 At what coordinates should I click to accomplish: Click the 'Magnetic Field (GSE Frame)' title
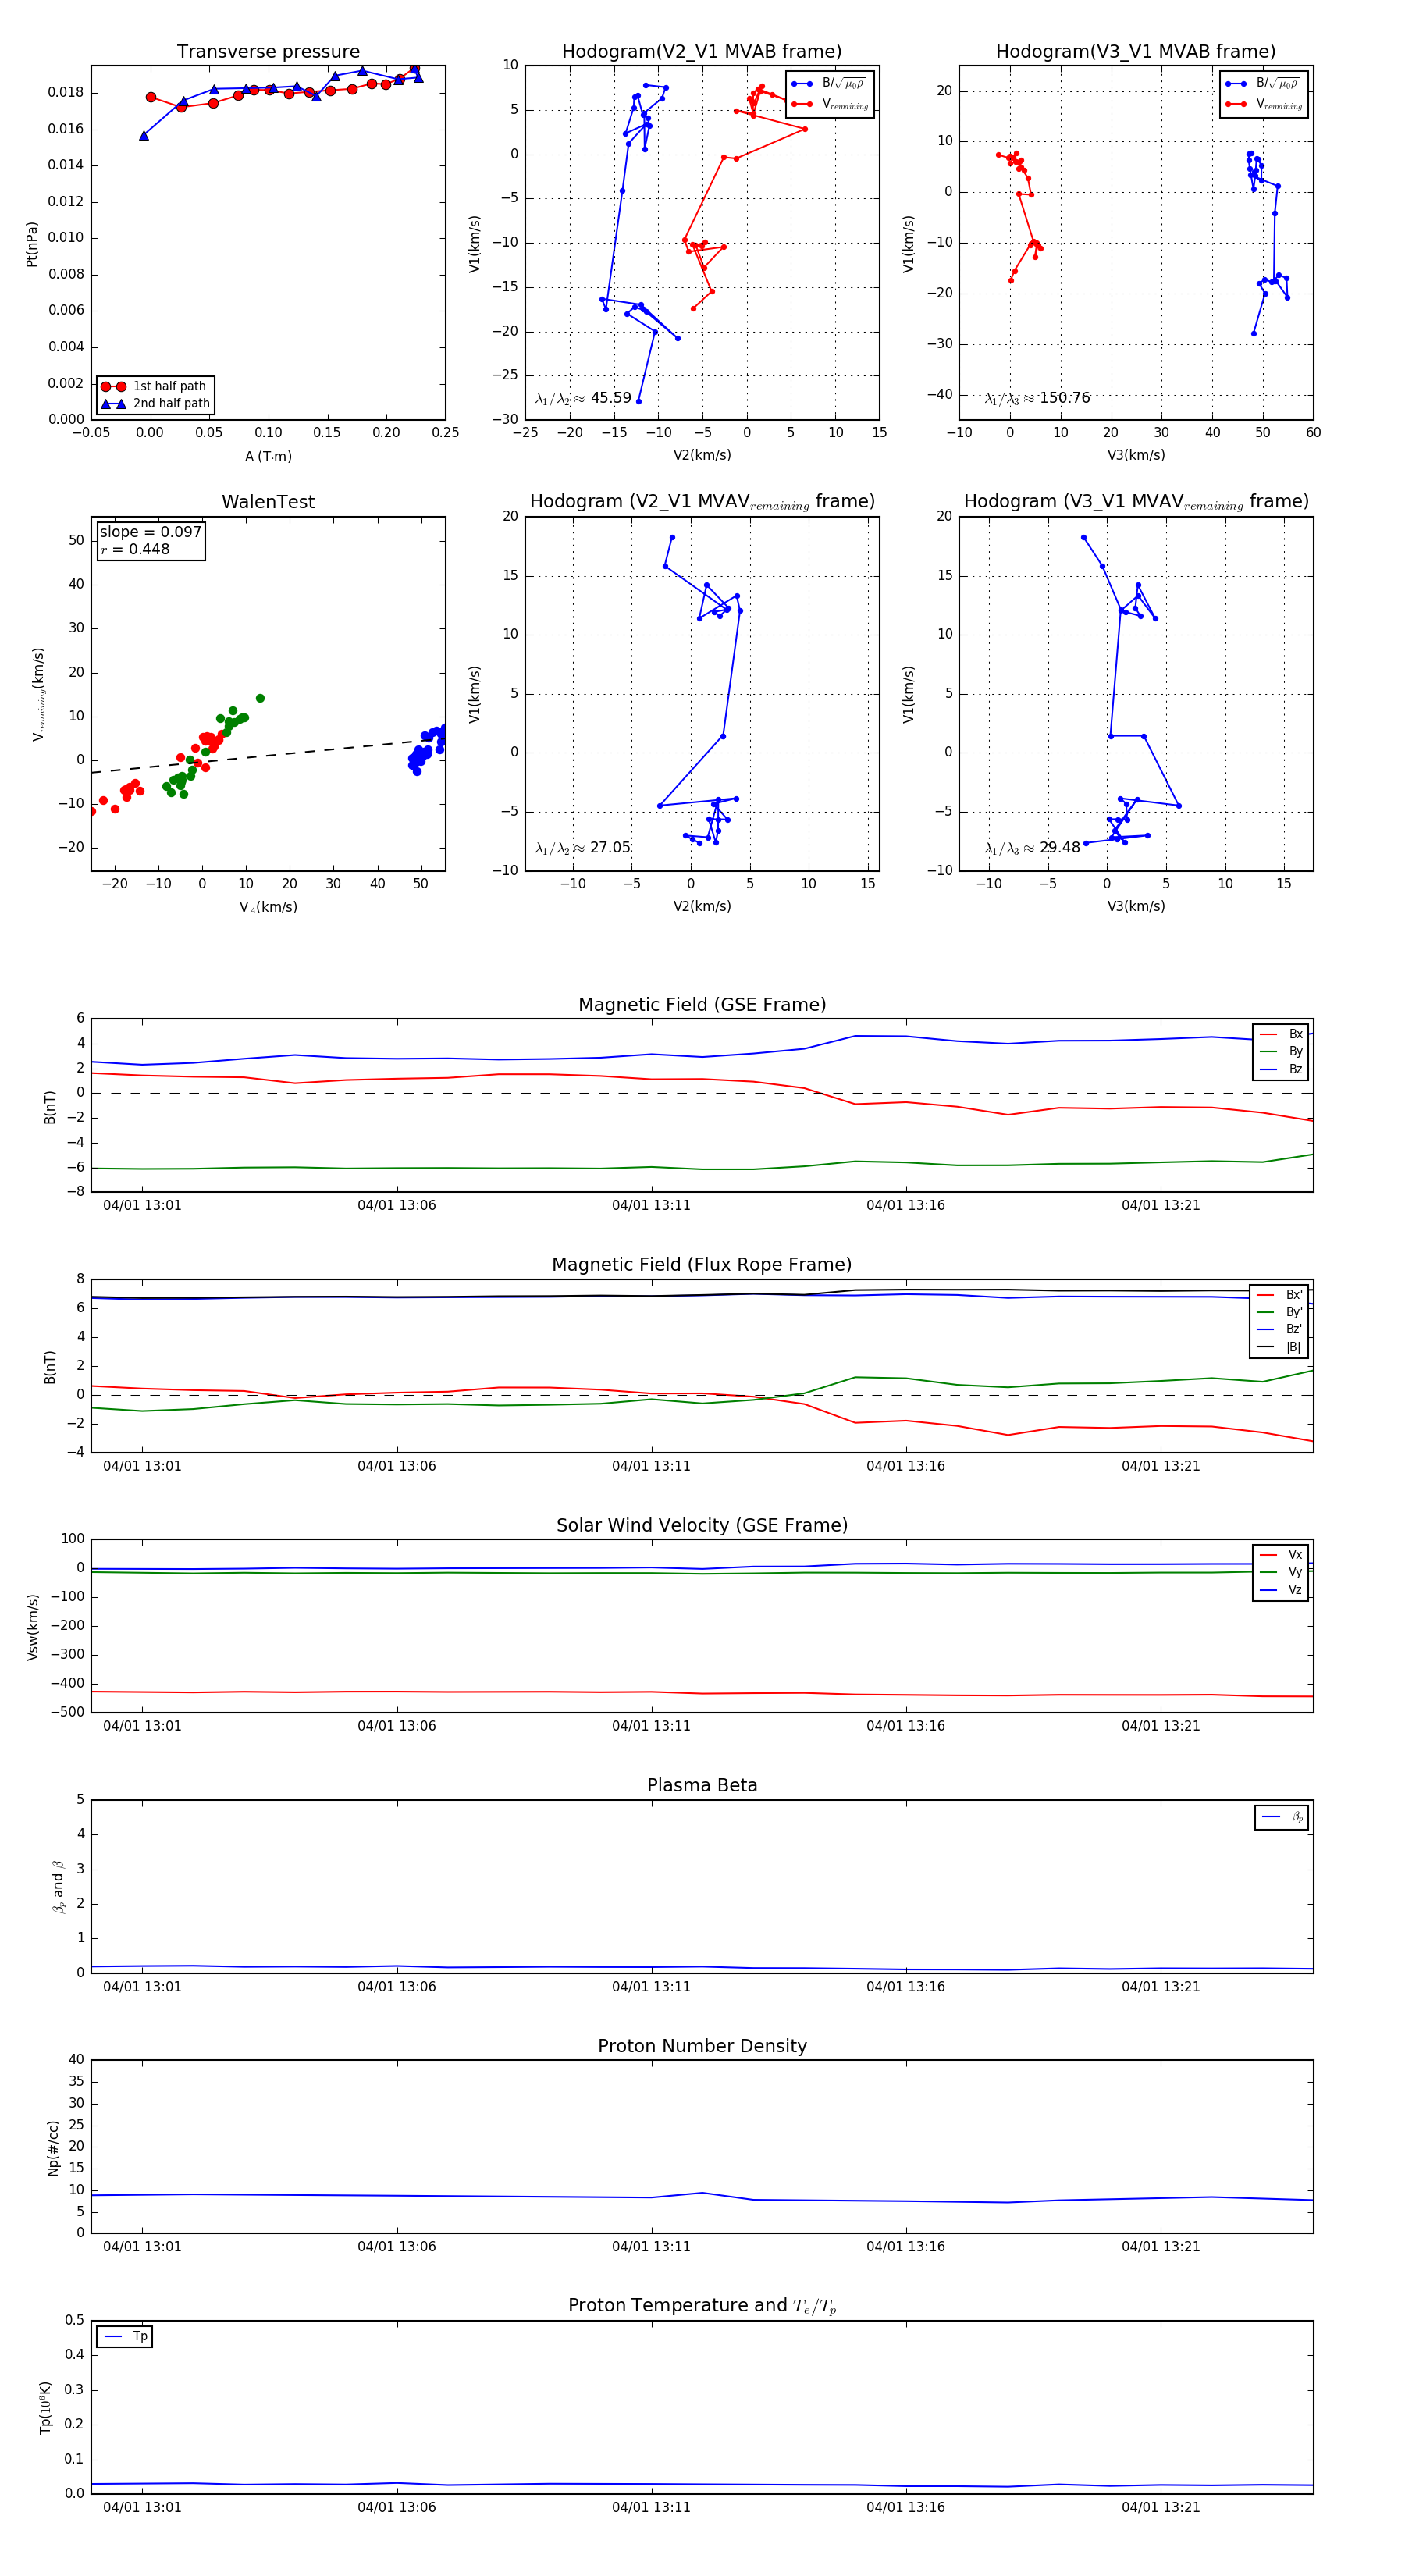pos(702,1005)
